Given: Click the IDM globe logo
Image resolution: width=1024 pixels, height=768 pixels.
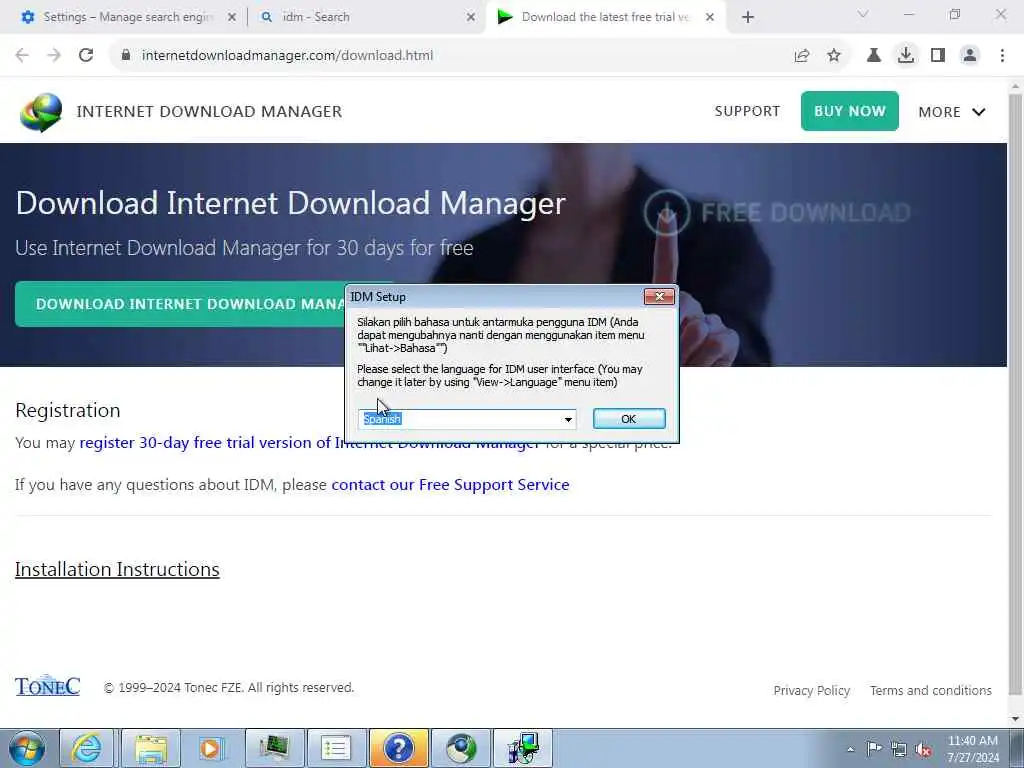Looking at the screenshot, I should [41, 112].
